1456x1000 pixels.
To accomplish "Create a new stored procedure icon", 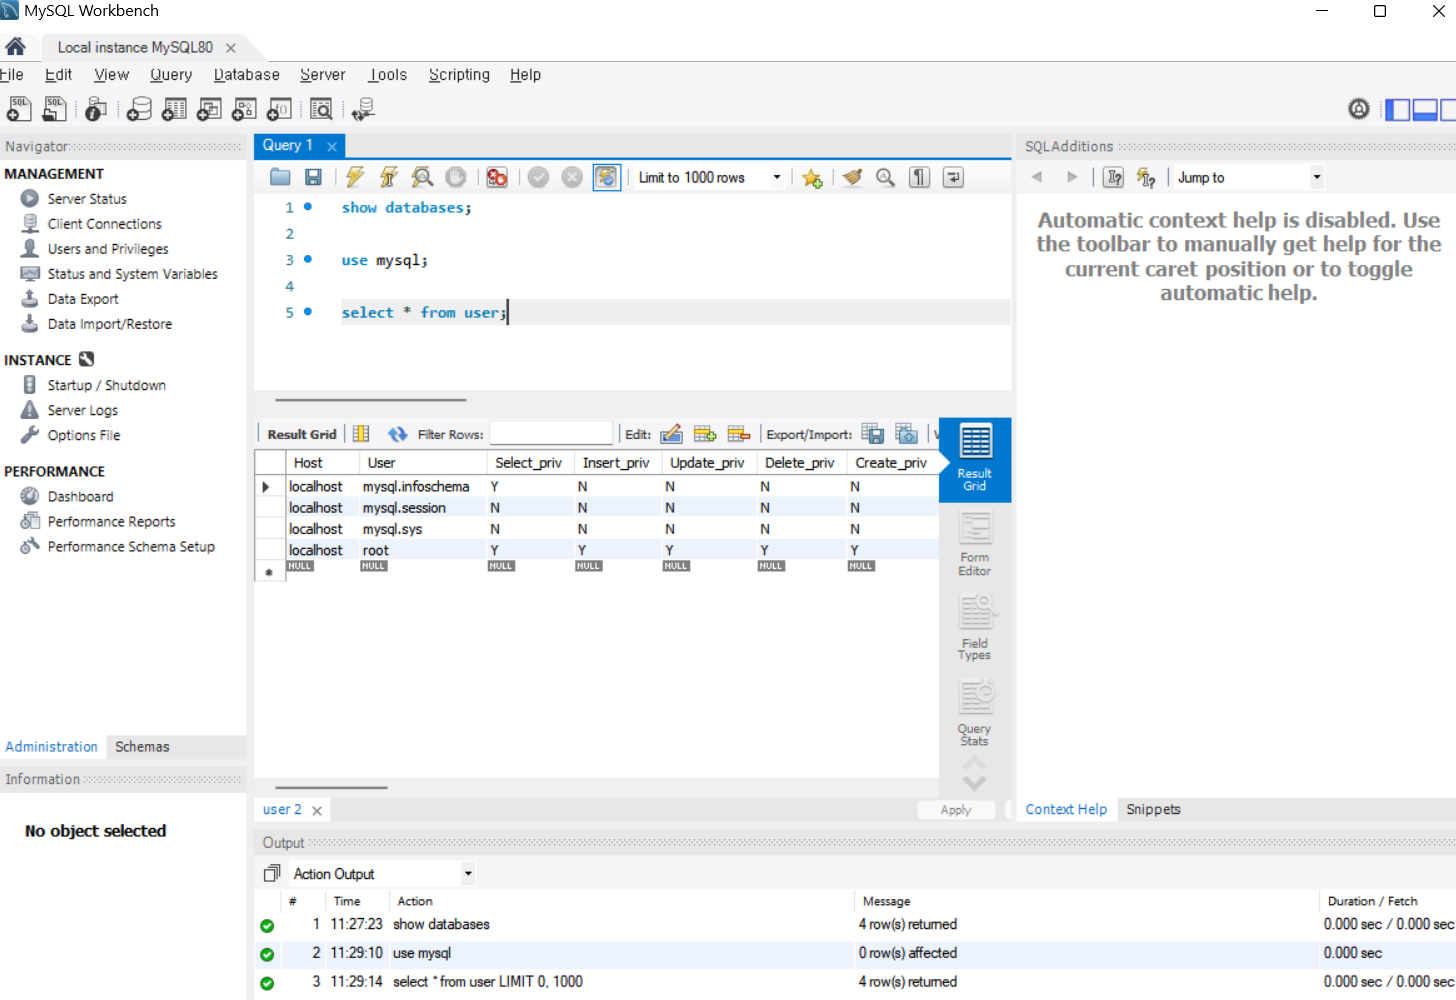I will [244, 109].
